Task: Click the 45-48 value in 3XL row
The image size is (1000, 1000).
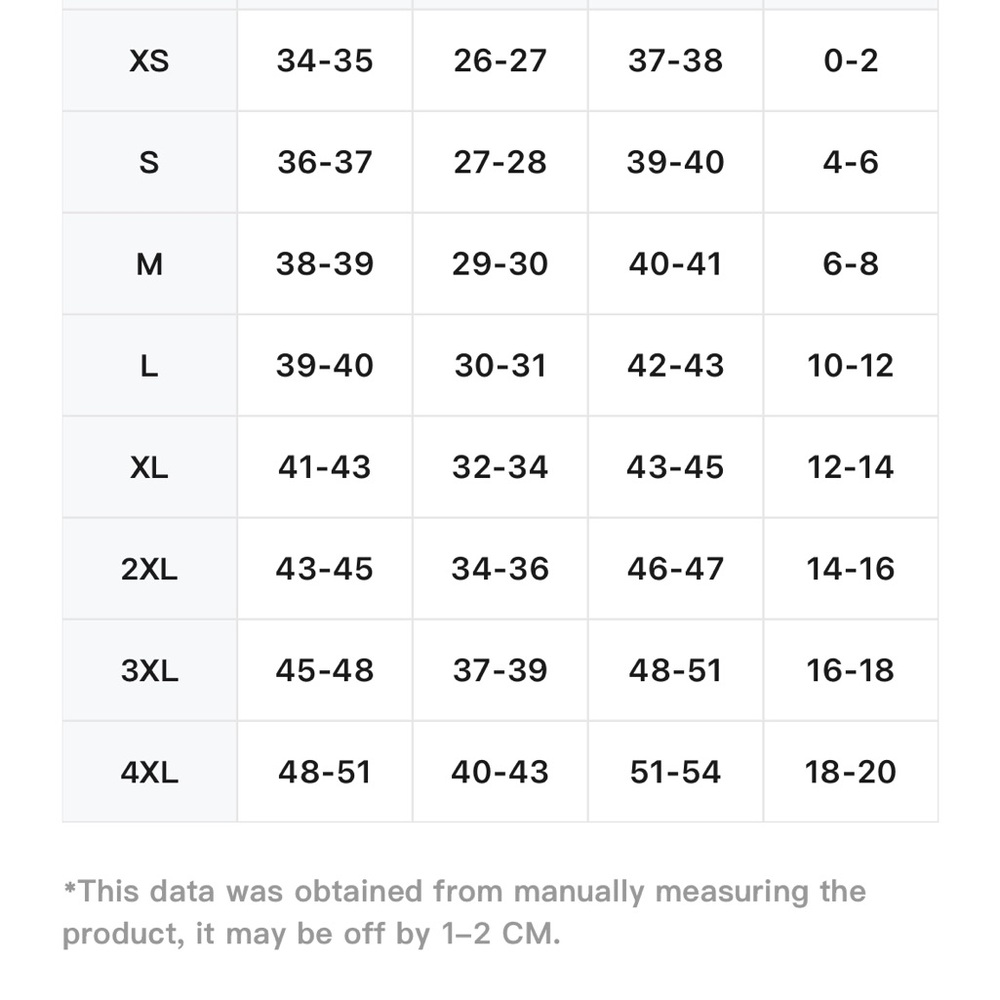Action: [325, 670]
